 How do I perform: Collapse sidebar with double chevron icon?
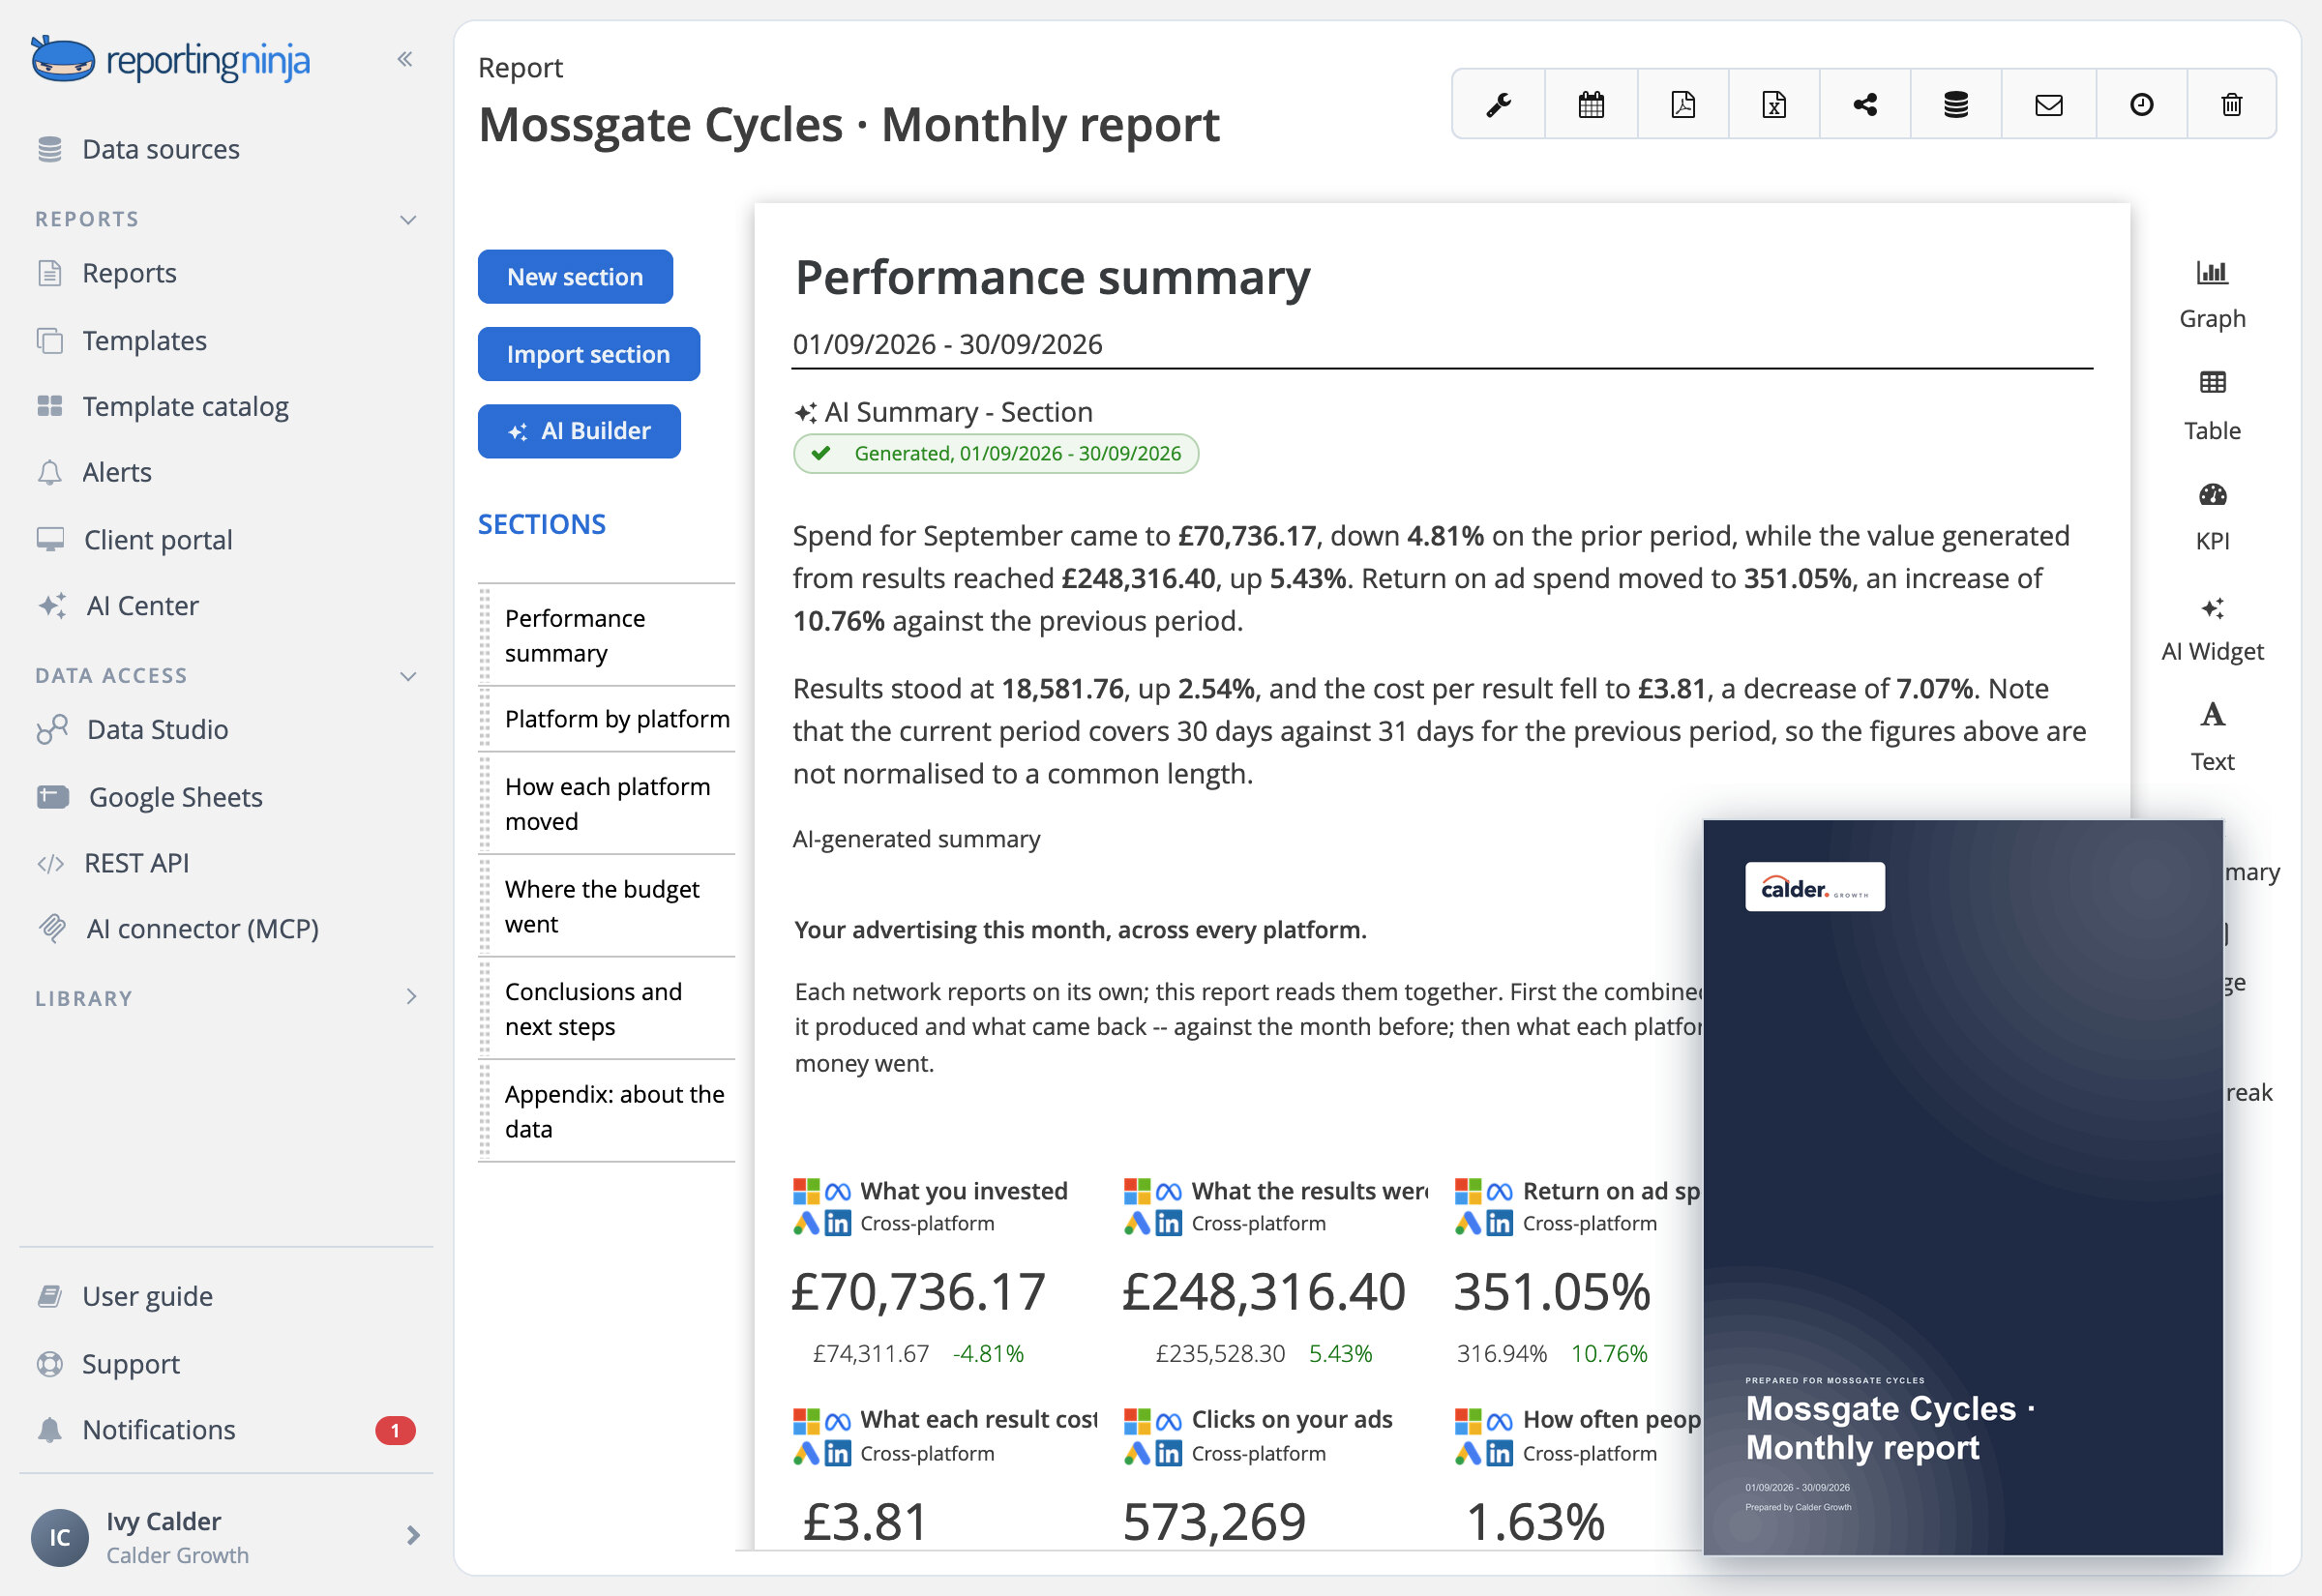(x=404, y=59)
